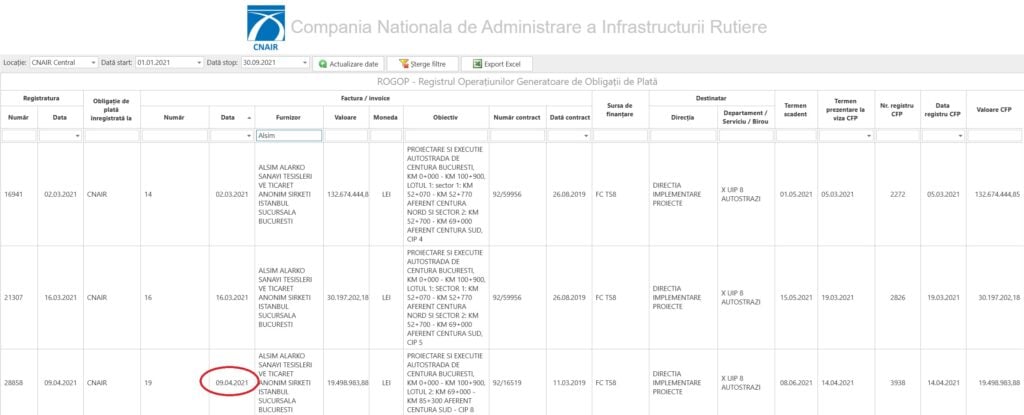This screenshot has width=1024, height=415.
Task: Expand the Dată start date picker
Action: [199, 62]
